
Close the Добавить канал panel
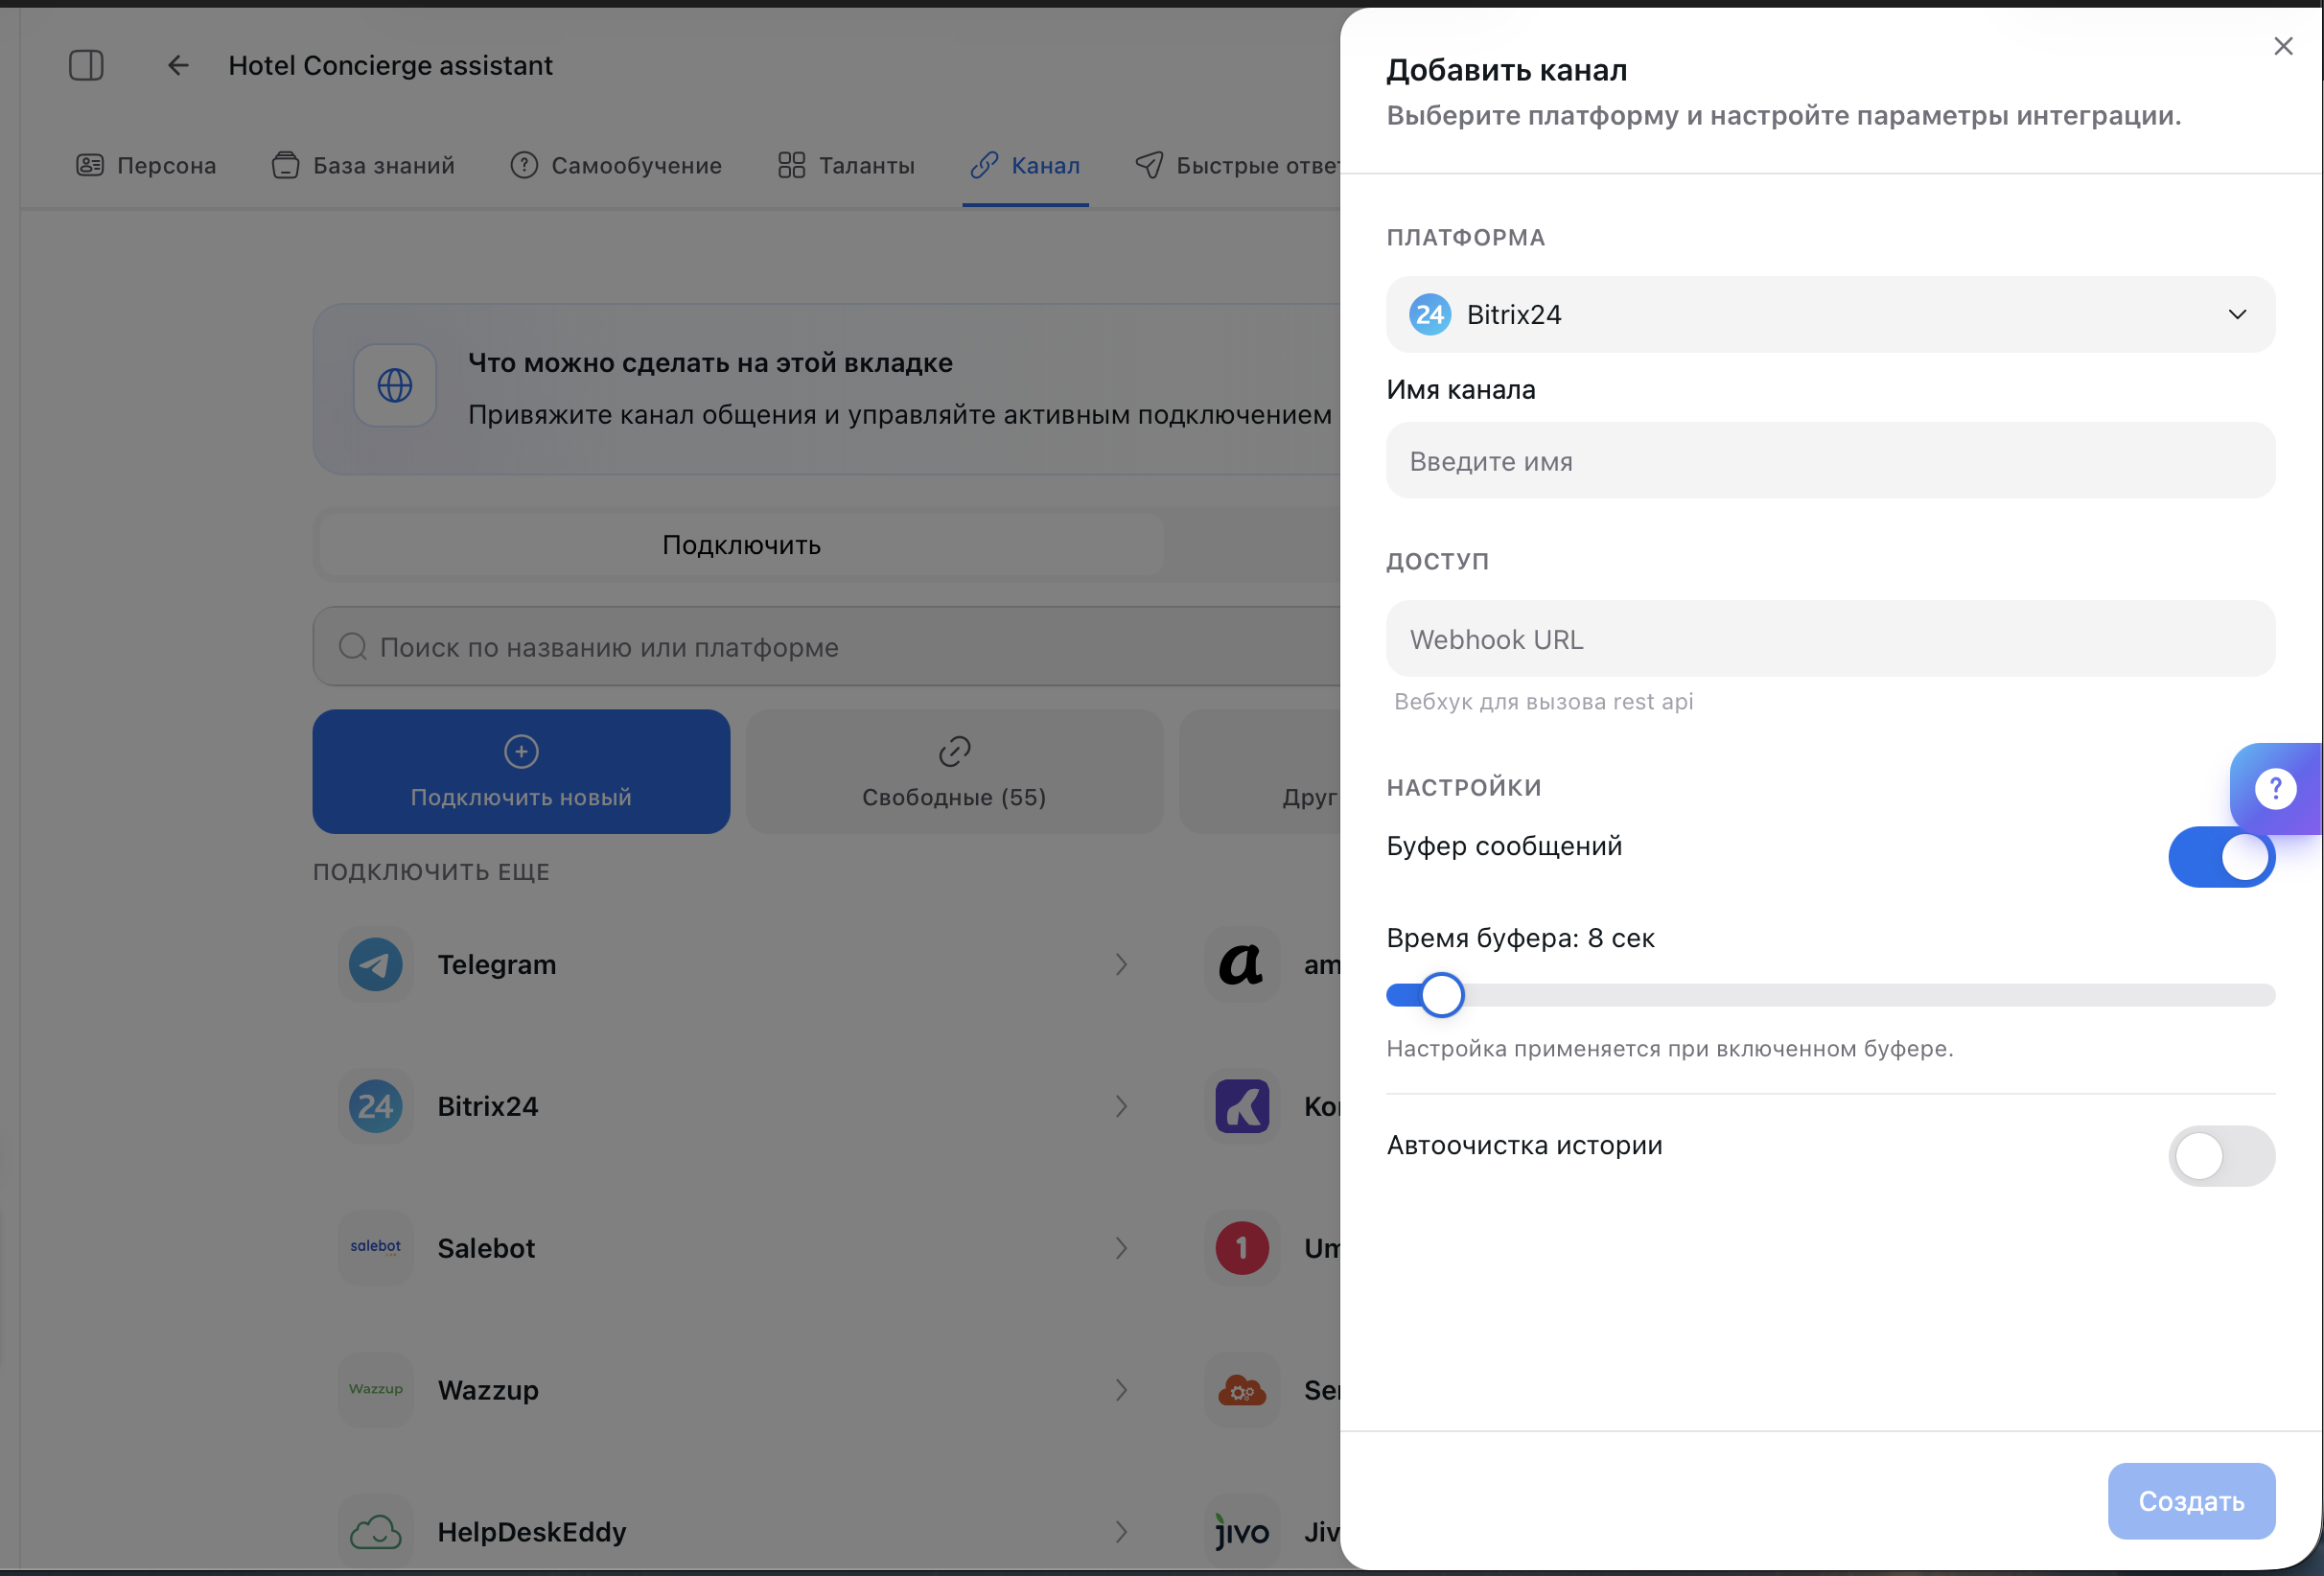pos(2283,46)
